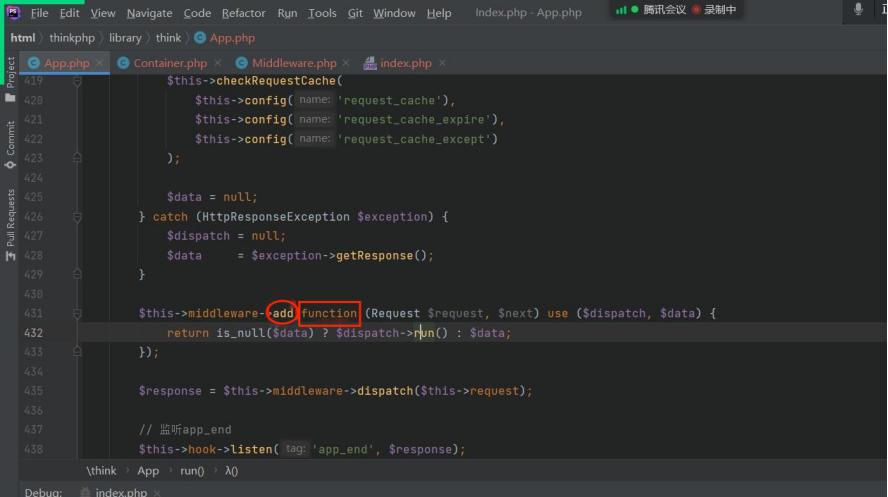Close the App.php tab
This screenshot has width=888, height=497.
[x=100, y=63]
